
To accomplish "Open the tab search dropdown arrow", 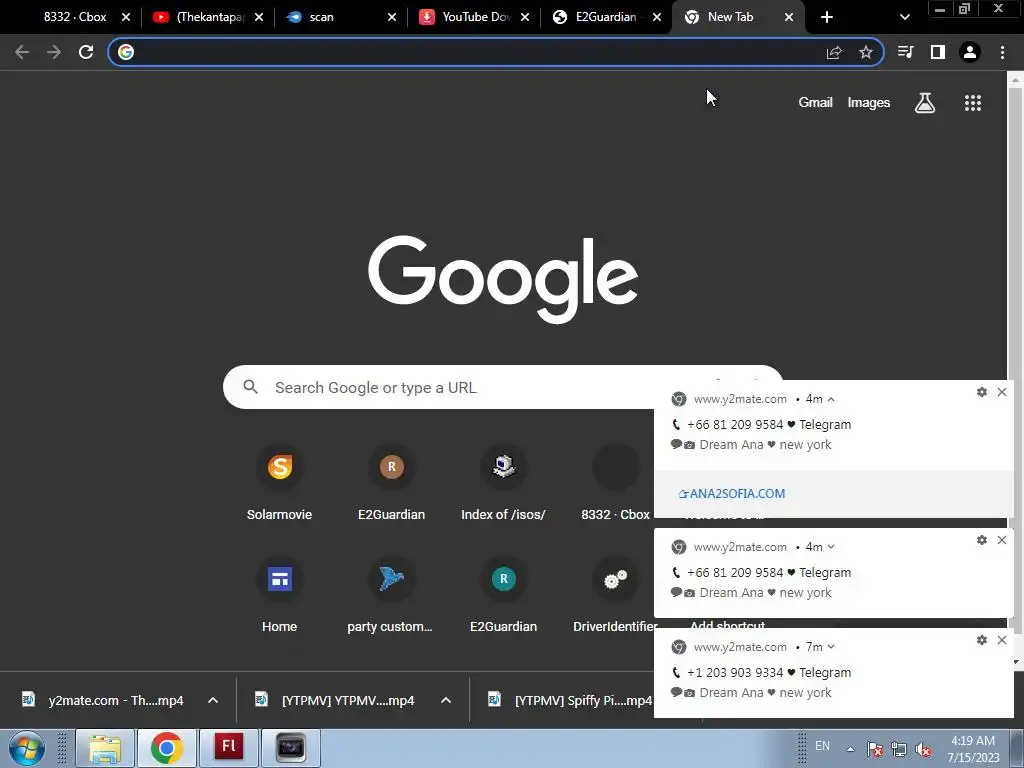I will click(x=904, y=17).
